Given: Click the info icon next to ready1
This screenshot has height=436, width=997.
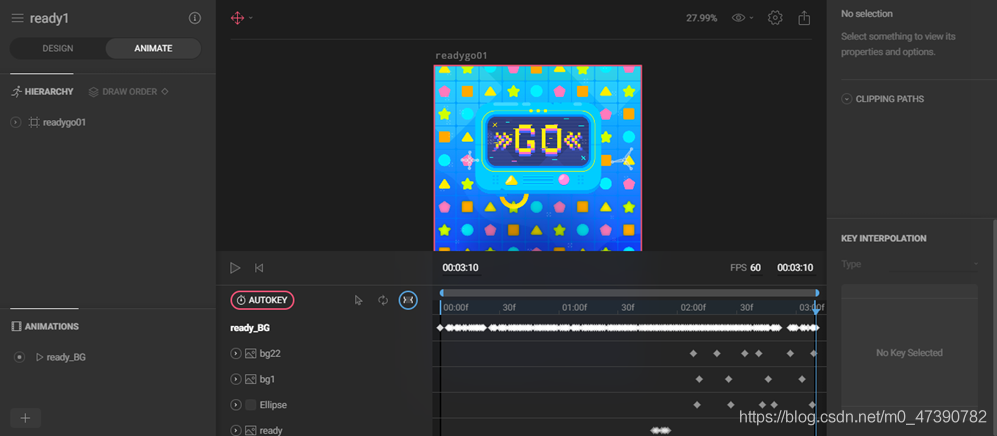Looking at the screenshot, I should click(x=195, y=18).
